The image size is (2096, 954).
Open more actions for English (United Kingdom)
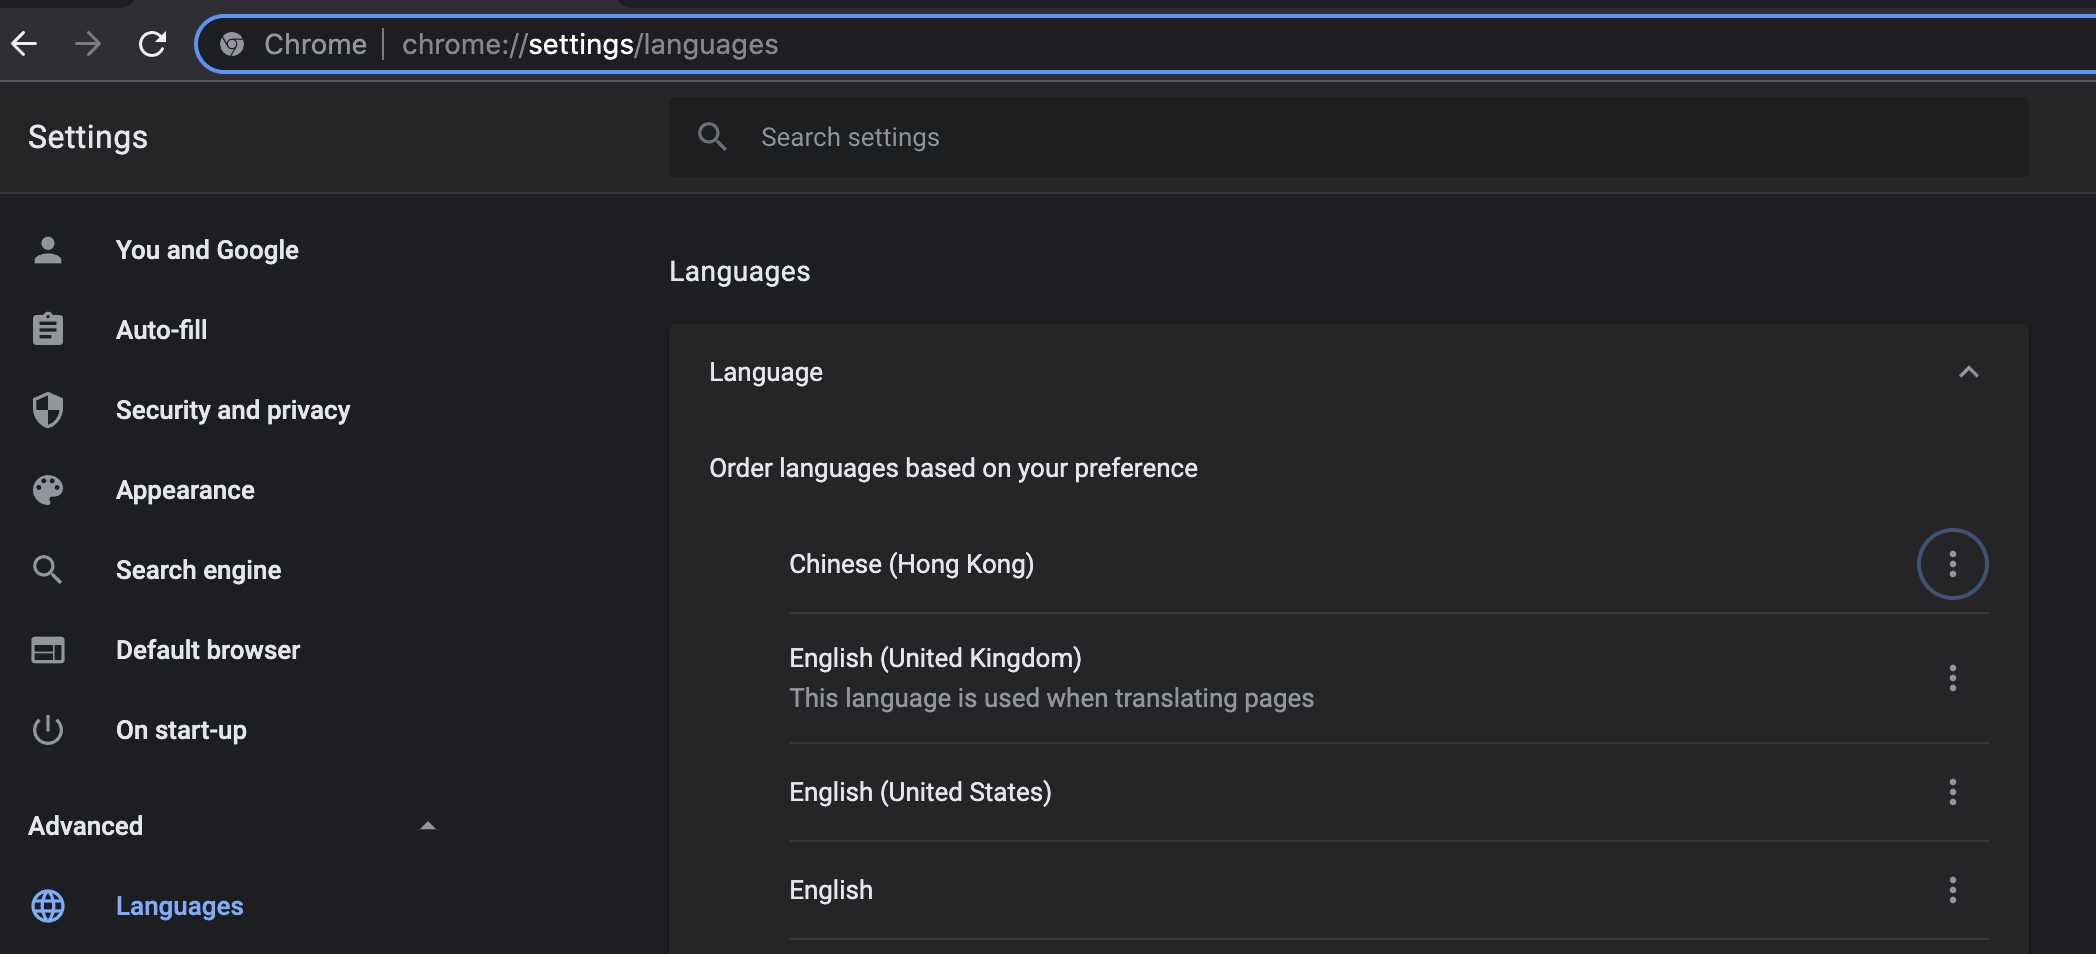1952,678
